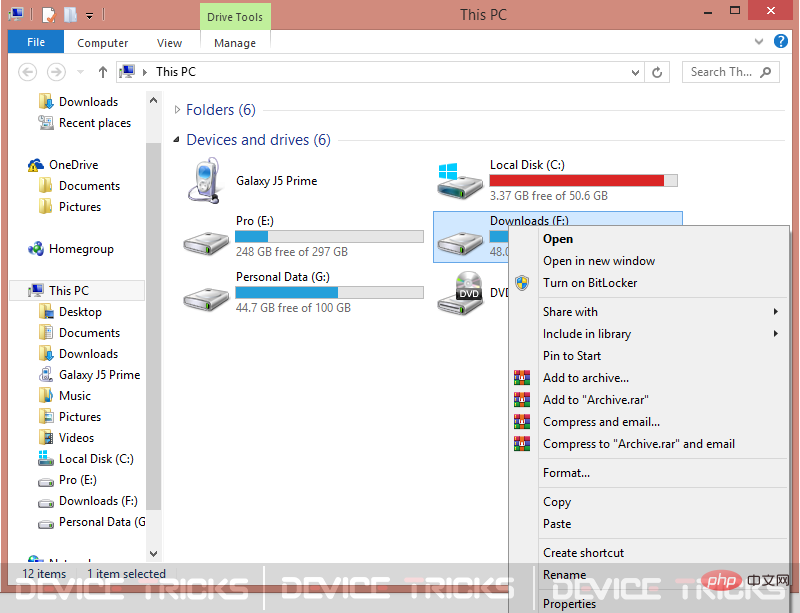This screenshot has width=800, height=613.
Task: Open the Share with submenu arrow
Action: click(x=776, y=311)
